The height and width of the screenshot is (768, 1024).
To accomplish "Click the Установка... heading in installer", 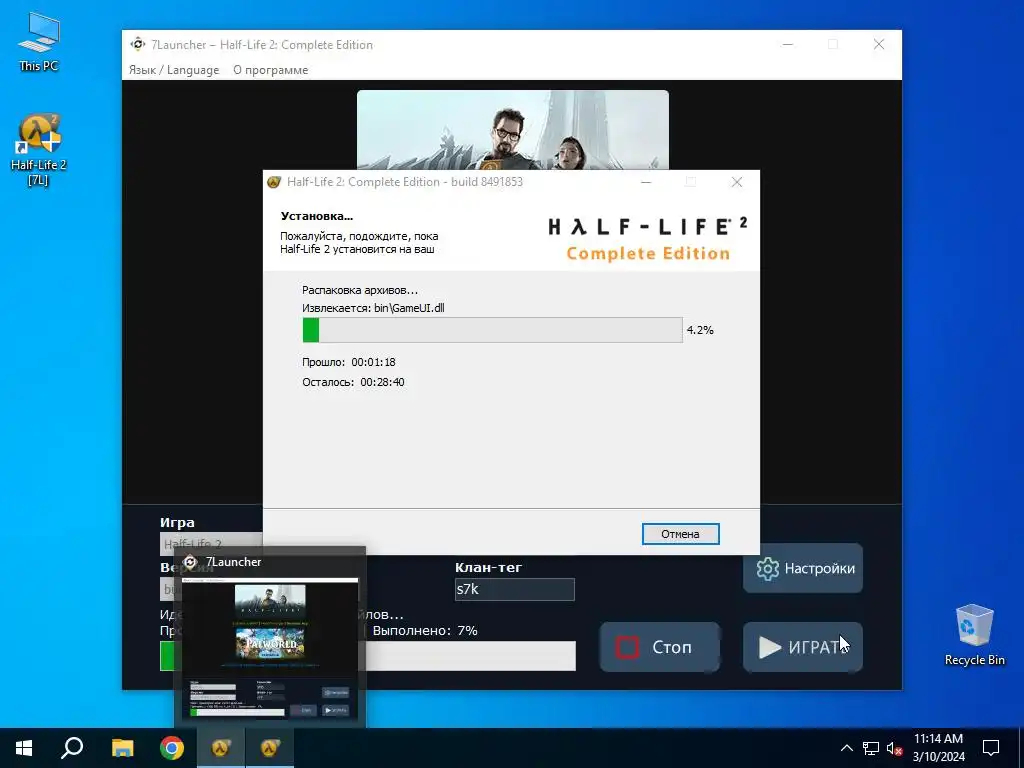I will pos(317,216).
